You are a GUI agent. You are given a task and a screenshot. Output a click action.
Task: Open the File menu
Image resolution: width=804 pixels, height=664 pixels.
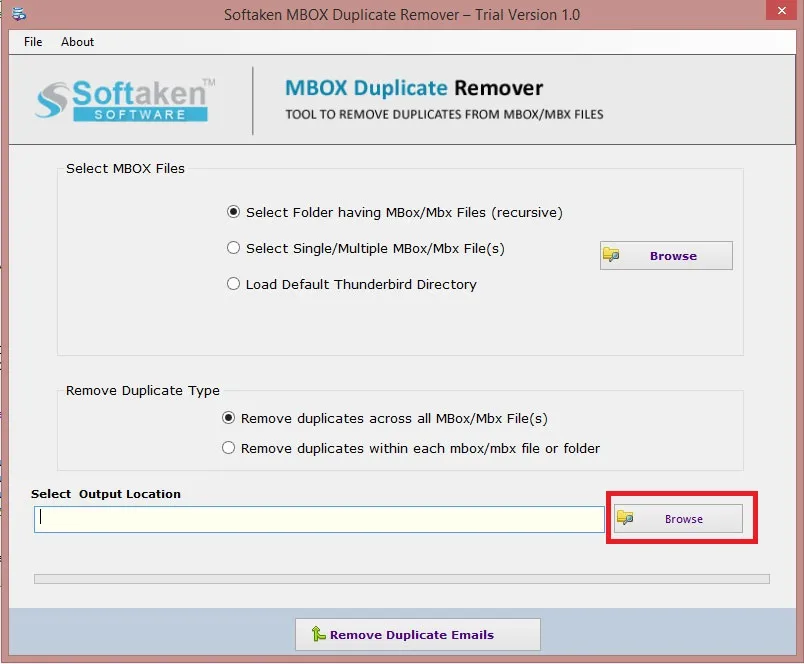(33, 42)
